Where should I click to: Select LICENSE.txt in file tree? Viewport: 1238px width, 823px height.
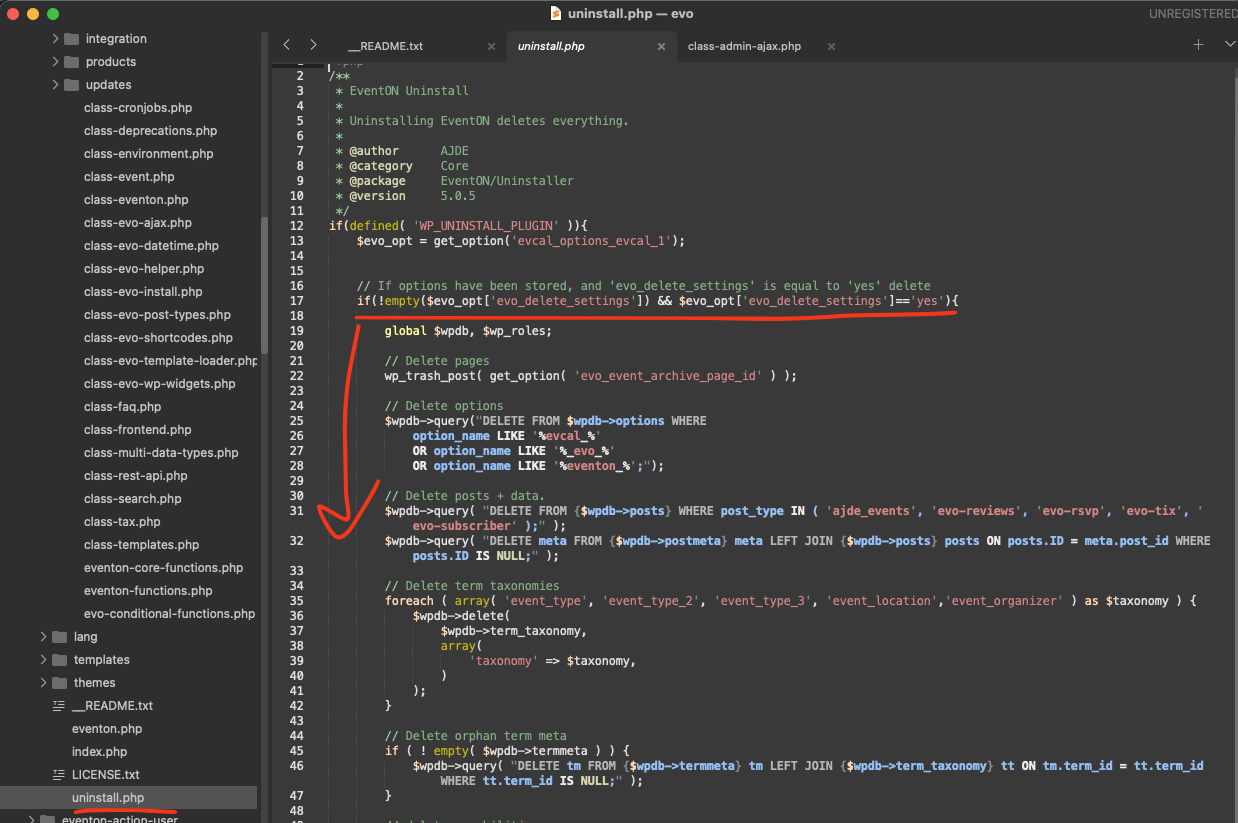(x=105, y=775)
